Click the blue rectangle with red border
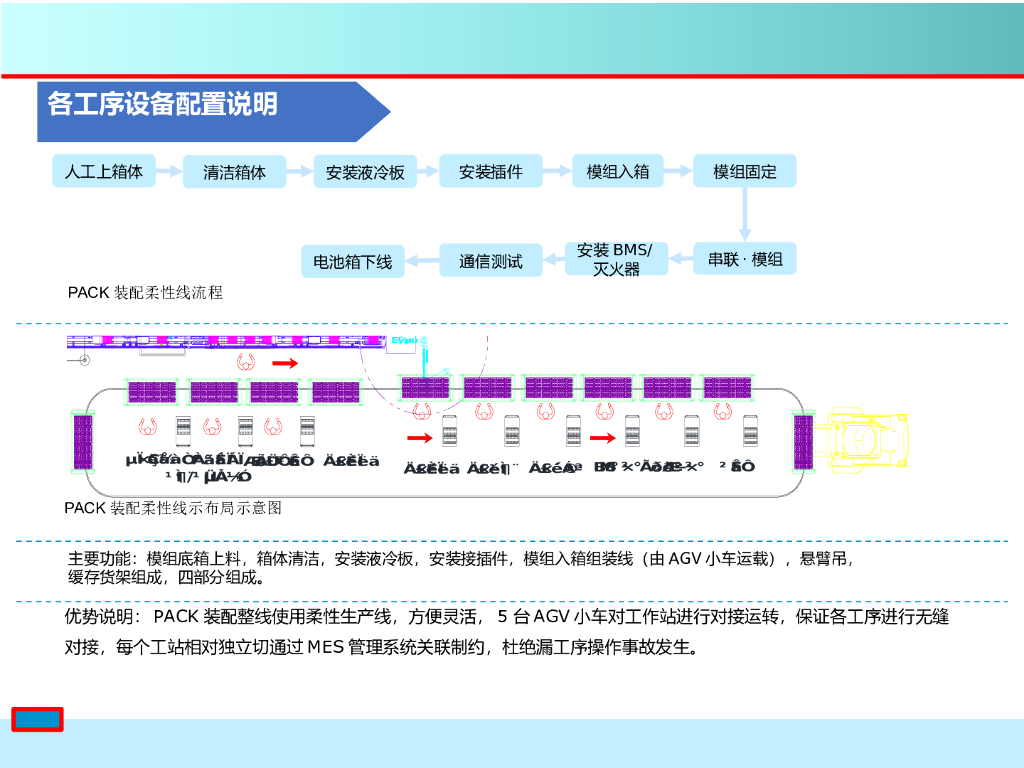This screenshot has width=1024, height=768. [37, 719]
